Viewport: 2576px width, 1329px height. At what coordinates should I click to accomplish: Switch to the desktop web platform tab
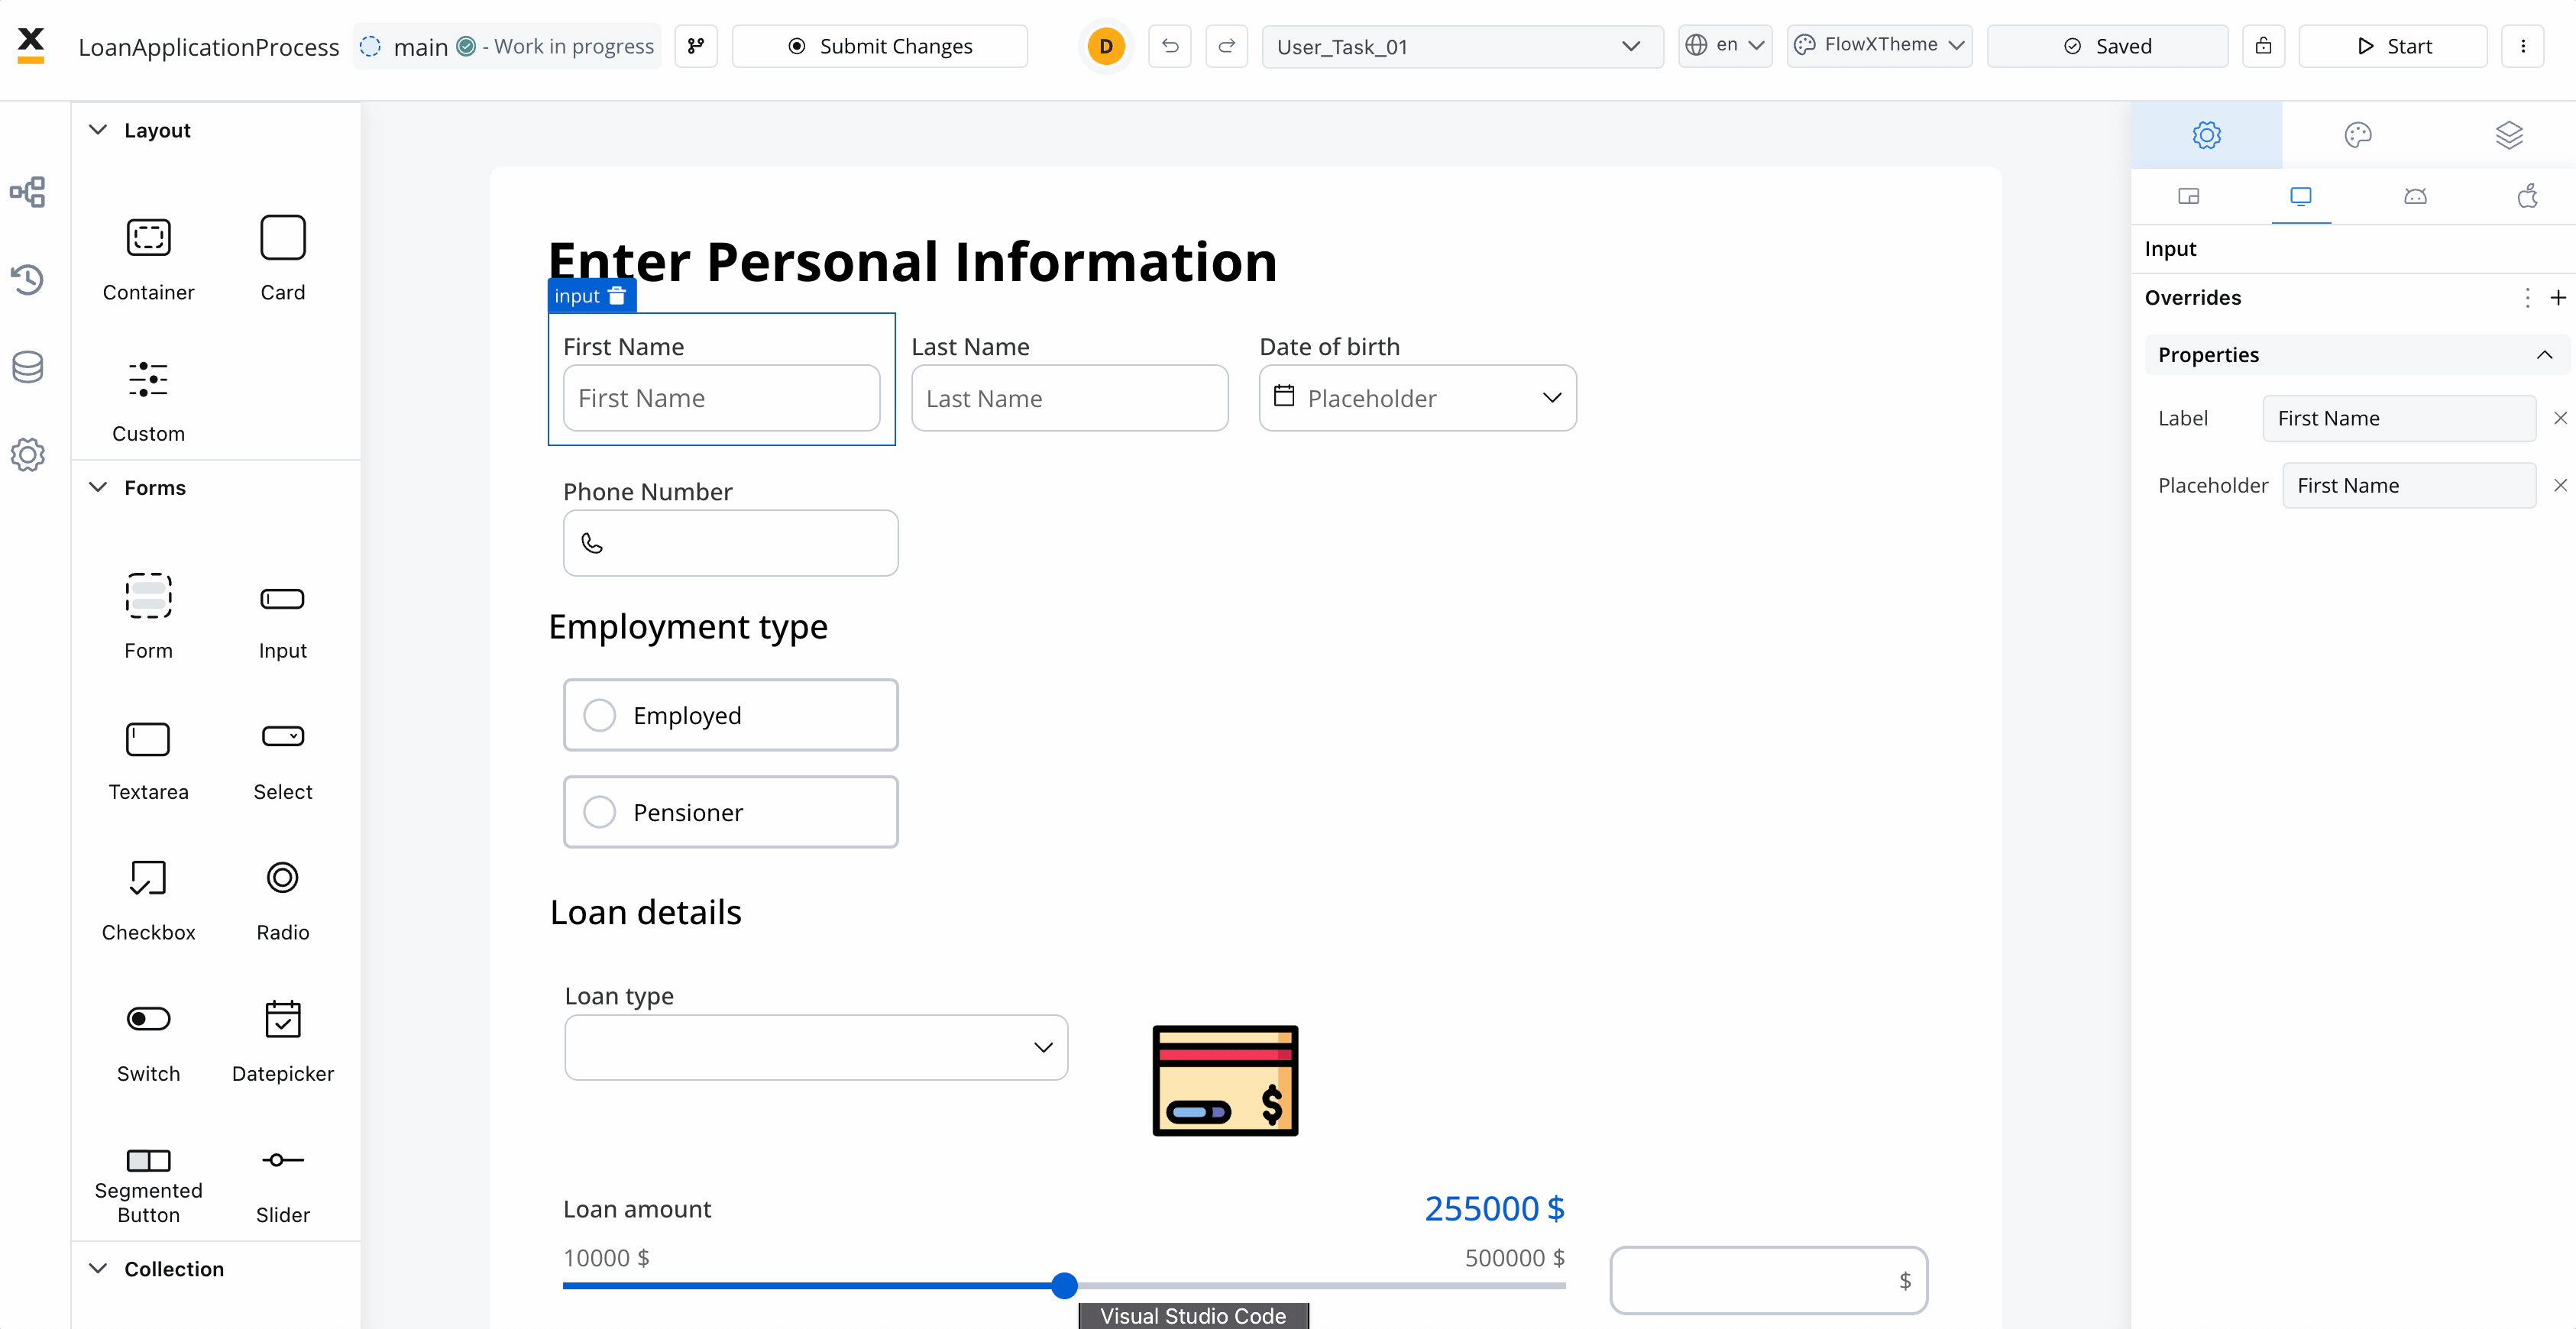[2301, 196]
